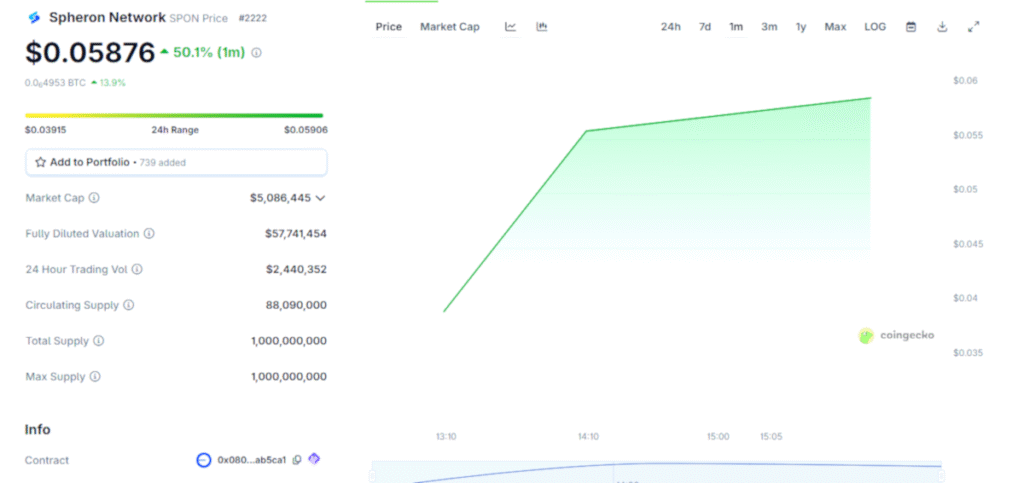Toggle LOG scale on chart

(x=875, y=27)
